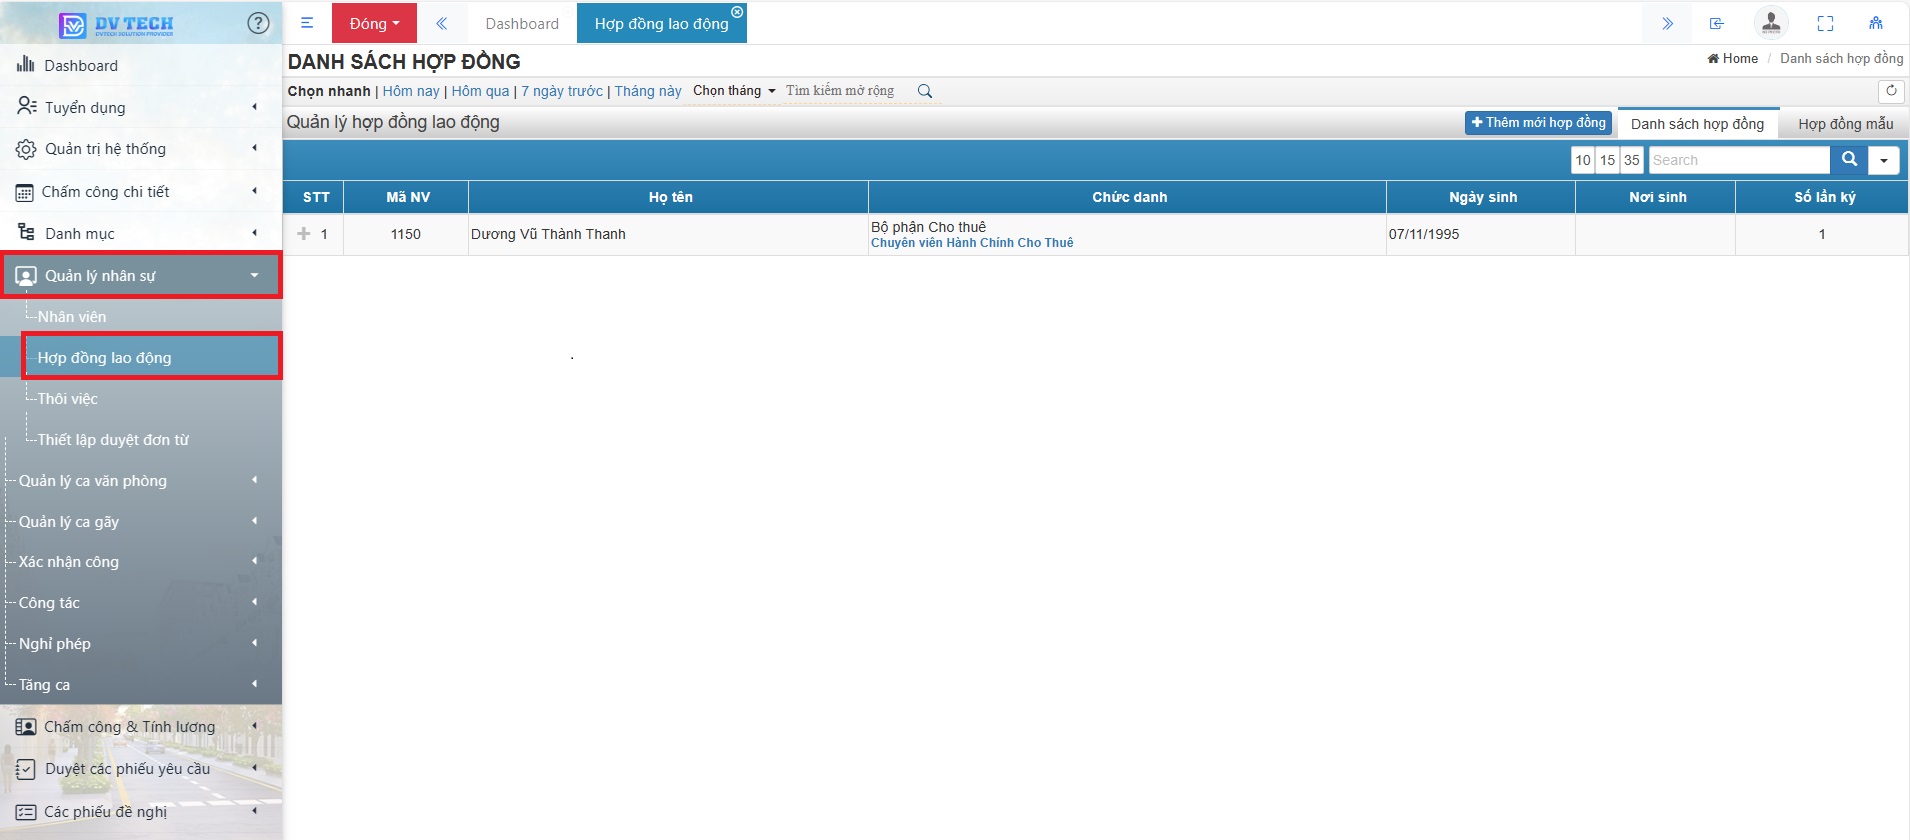This screenshot has width=1910, height=840.
Task: Toggle fullscreen mode icon
Action: [x=1825, y=23]
